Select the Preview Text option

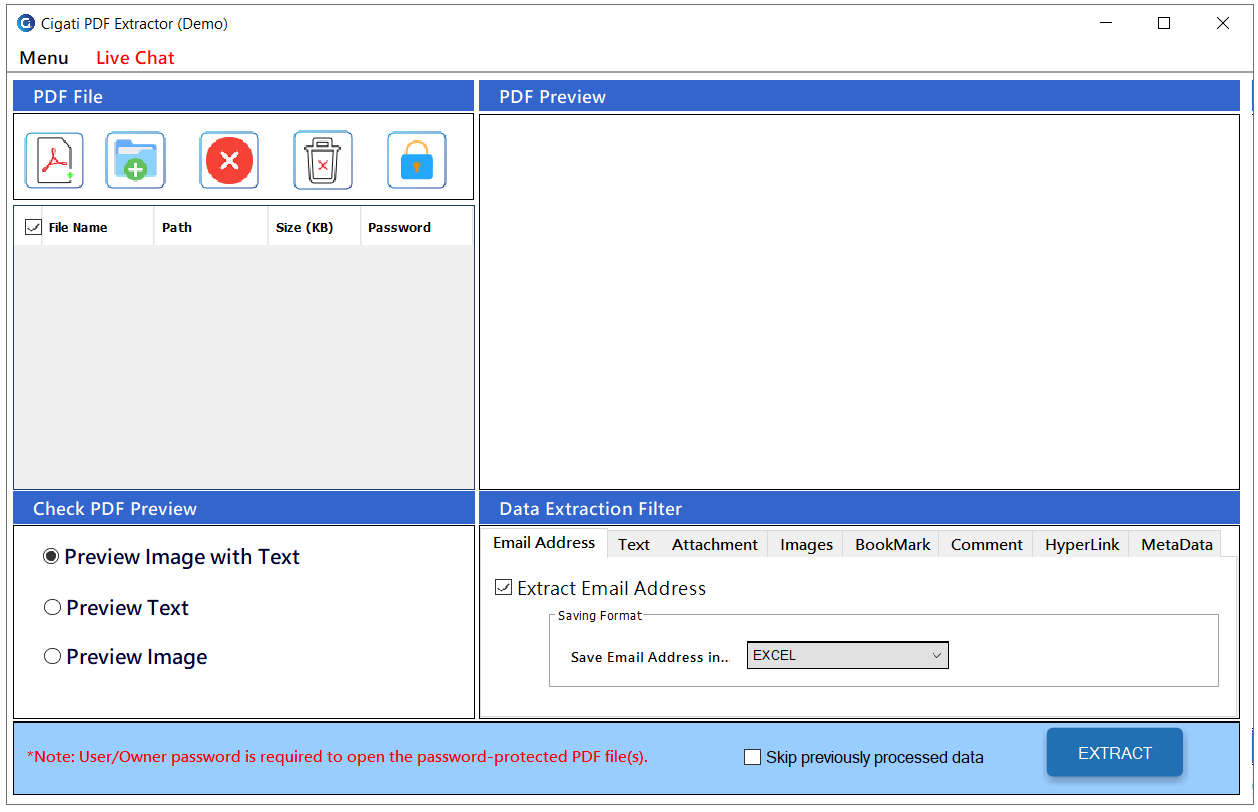click(52, 607)
